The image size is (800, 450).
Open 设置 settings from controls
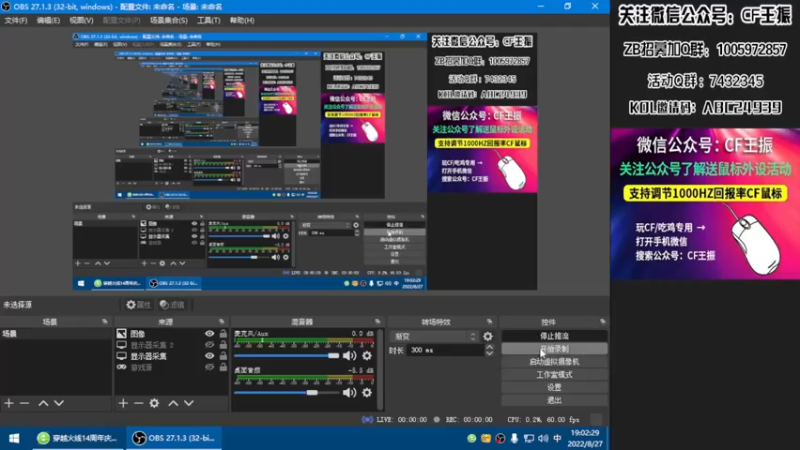pyautogui.click(x=554, y=387)
